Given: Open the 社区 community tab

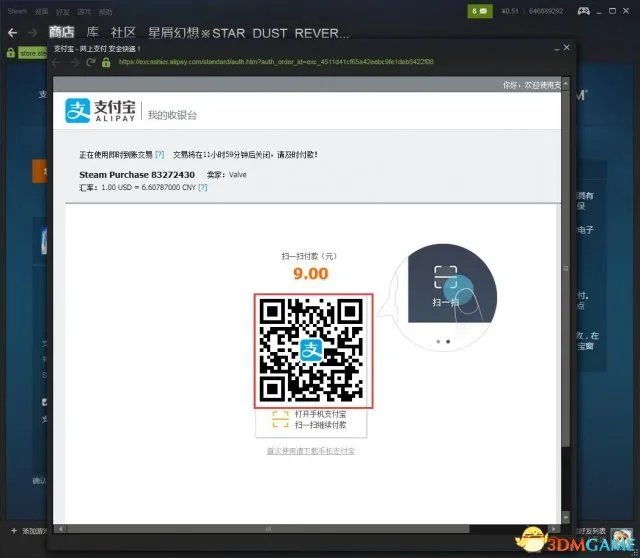Looking at the screenshot, I should point(123,32).
